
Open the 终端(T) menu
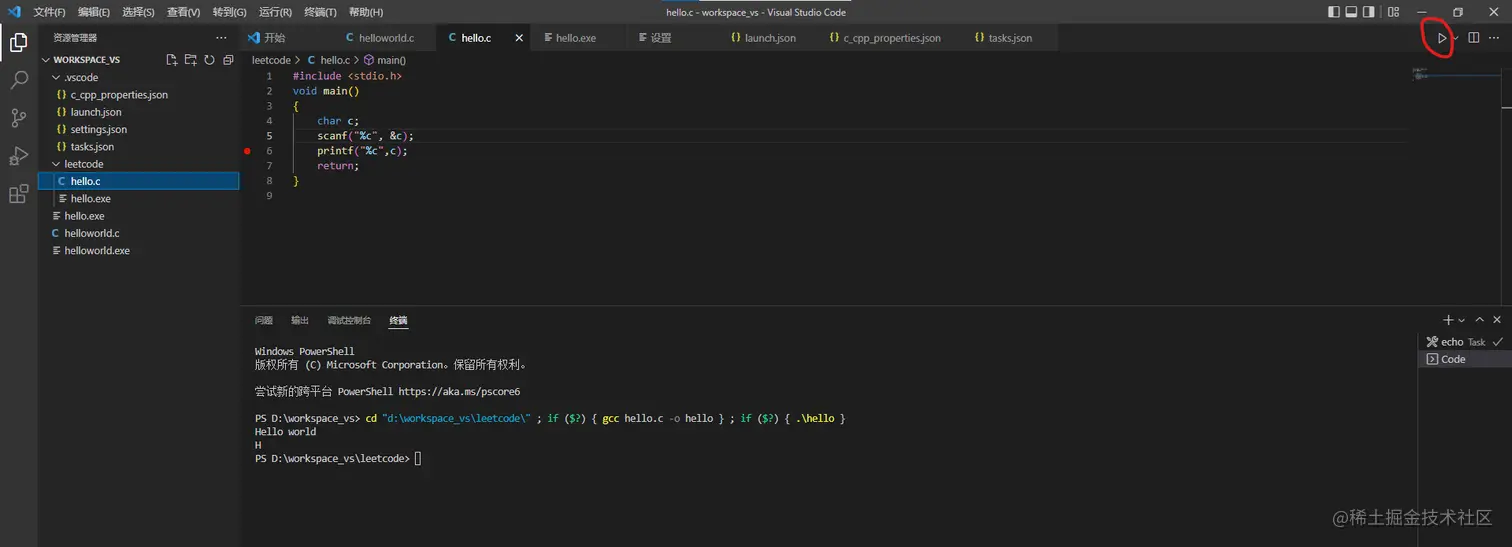pyautogui.click(x=320, y=12)
